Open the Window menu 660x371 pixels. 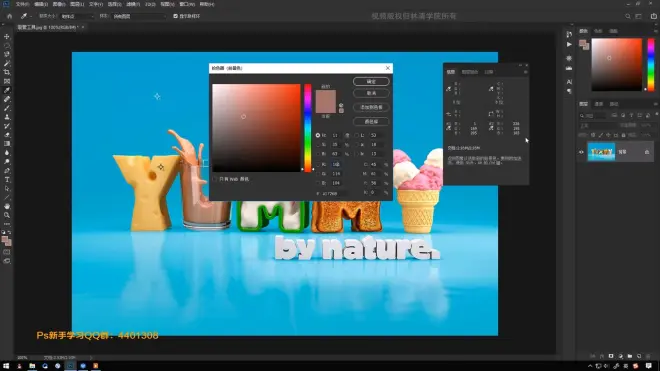click(x=187, y=4)
